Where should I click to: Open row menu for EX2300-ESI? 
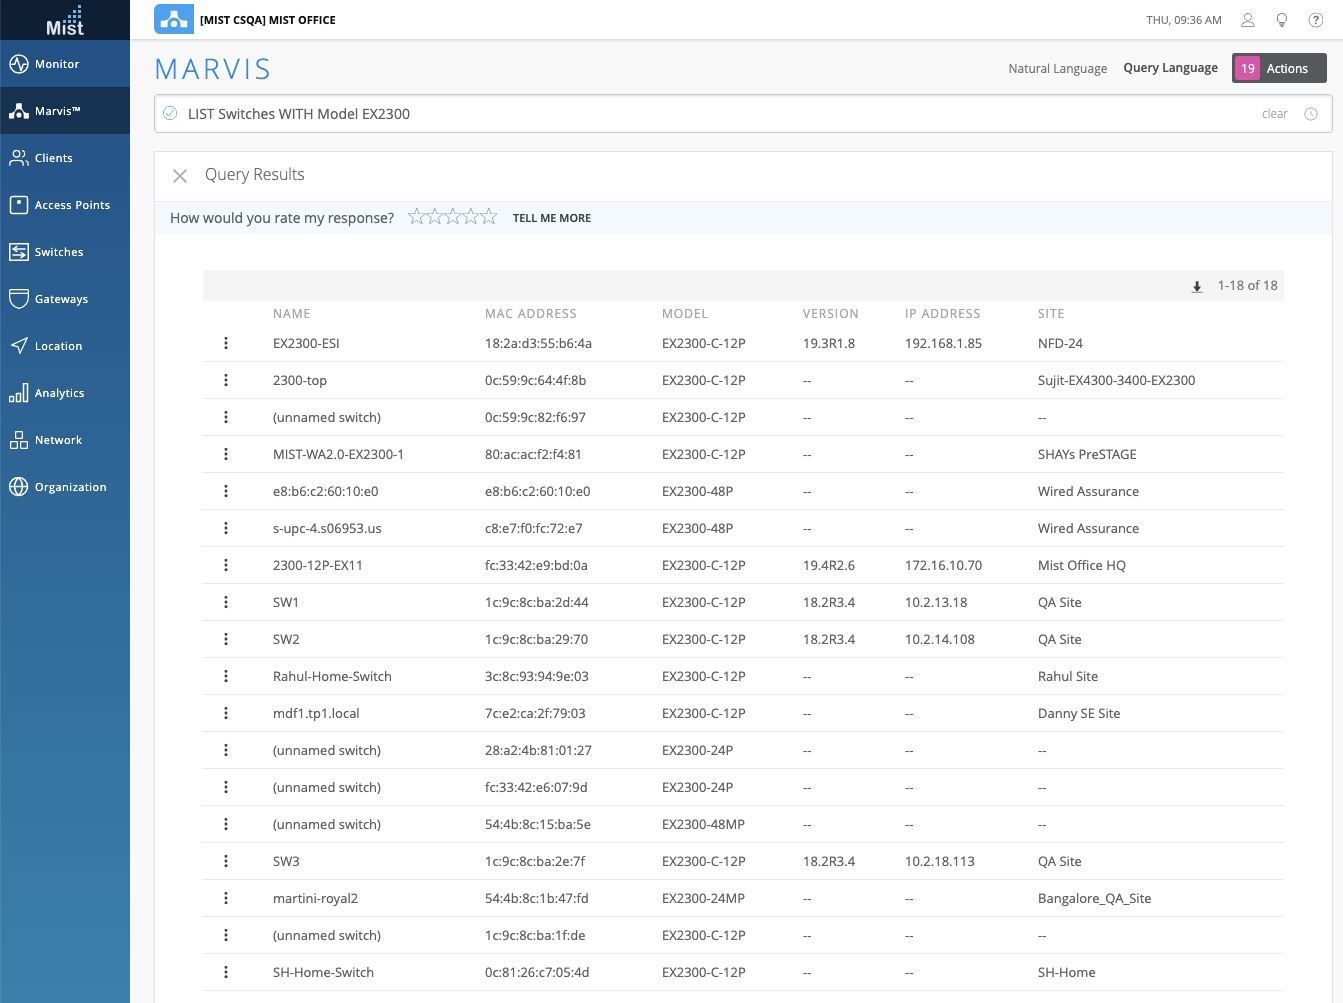click(x=226, y=343)
